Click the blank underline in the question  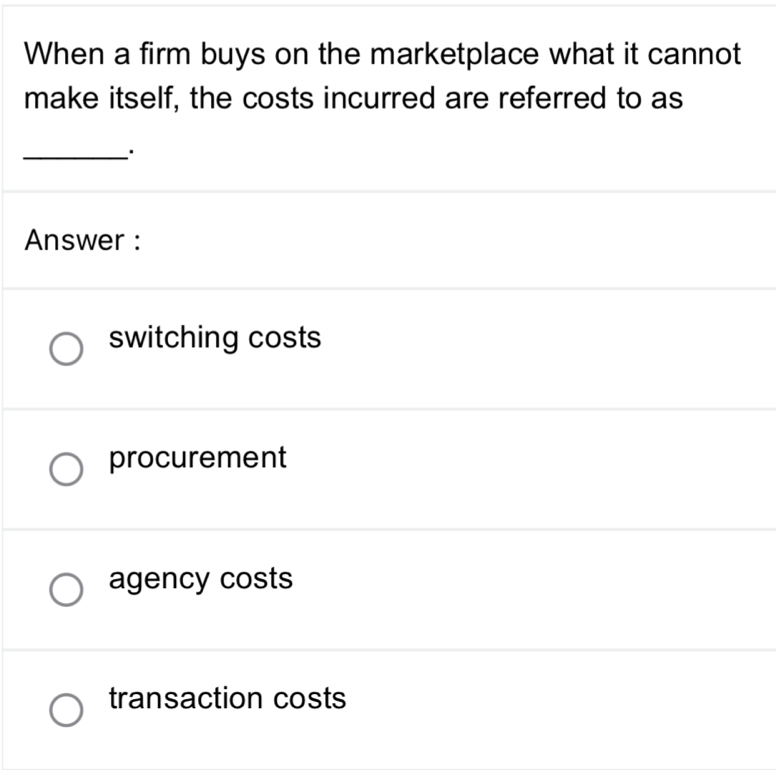coord(74,153)
